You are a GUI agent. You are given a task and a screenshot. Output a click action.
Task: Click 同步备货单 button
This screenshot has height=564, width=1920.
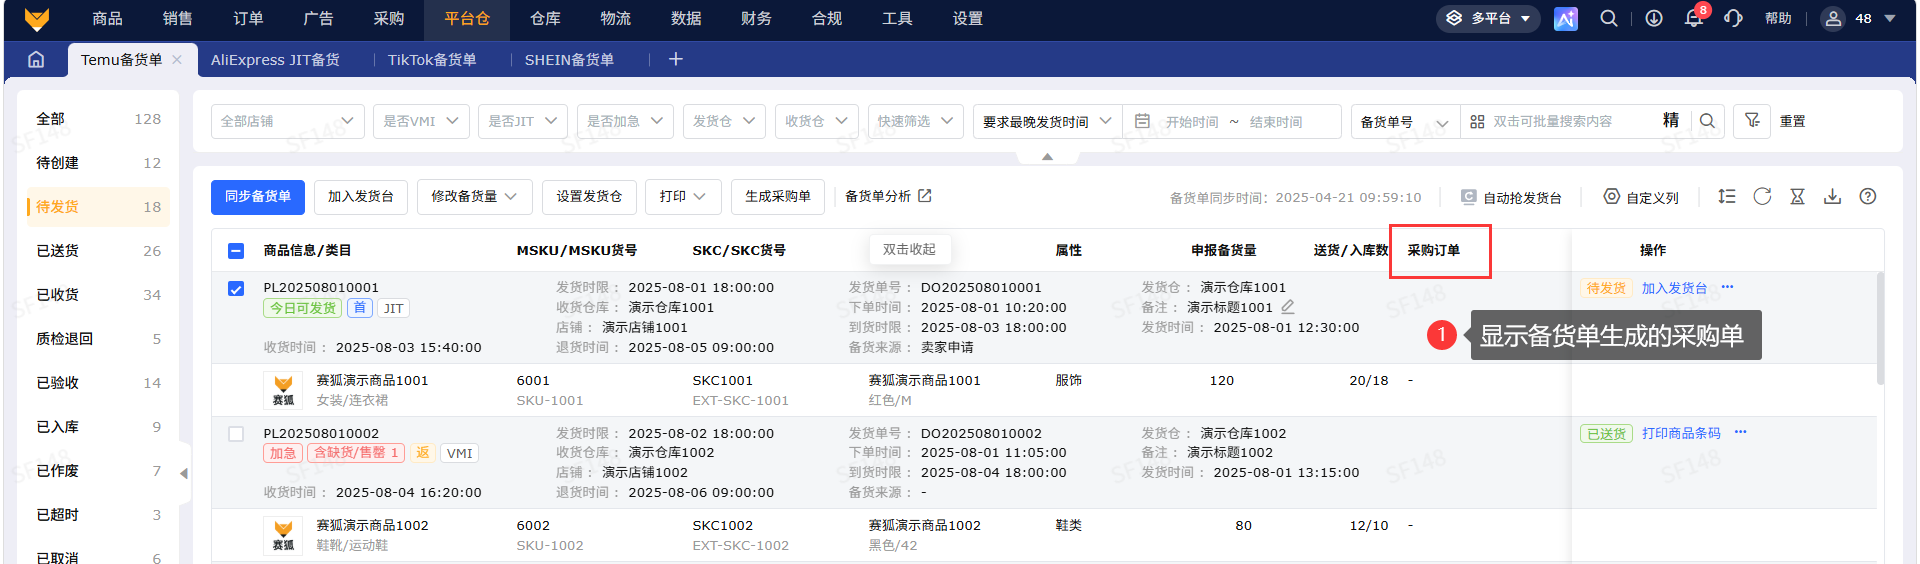258,197
